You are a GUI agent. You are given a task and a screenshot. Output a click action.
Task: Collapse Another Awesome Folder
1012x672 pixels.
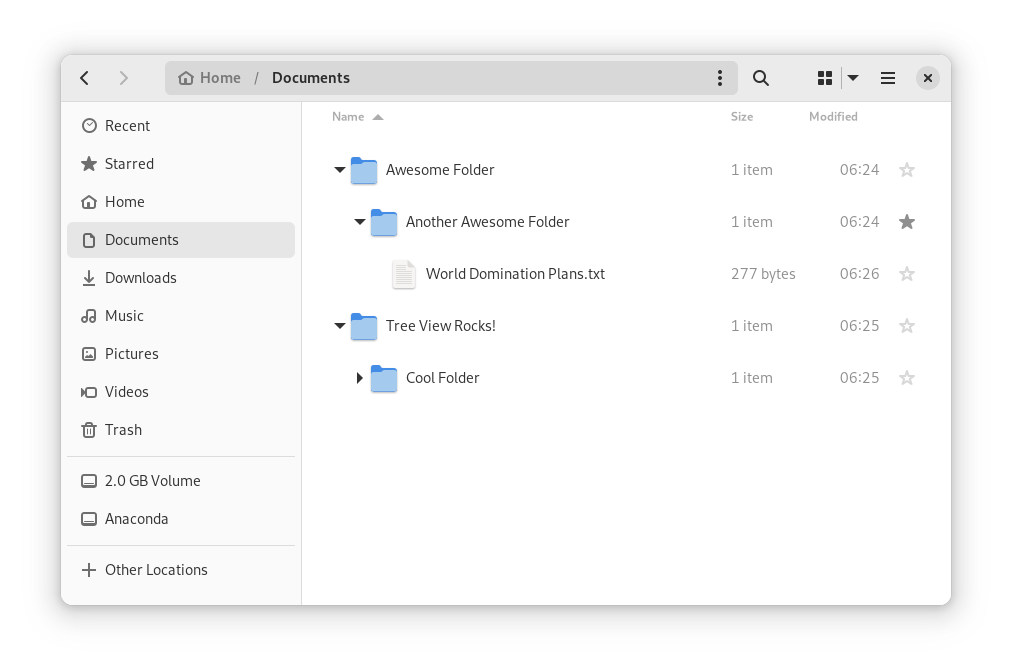(x=360, y=222)
